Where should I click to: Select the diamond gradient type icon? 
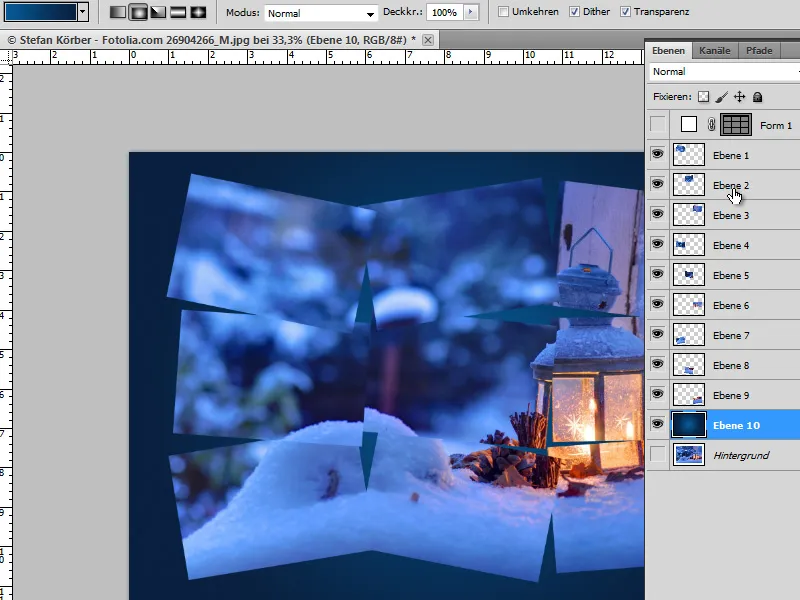pyautogui.click(x=198, y=13)
